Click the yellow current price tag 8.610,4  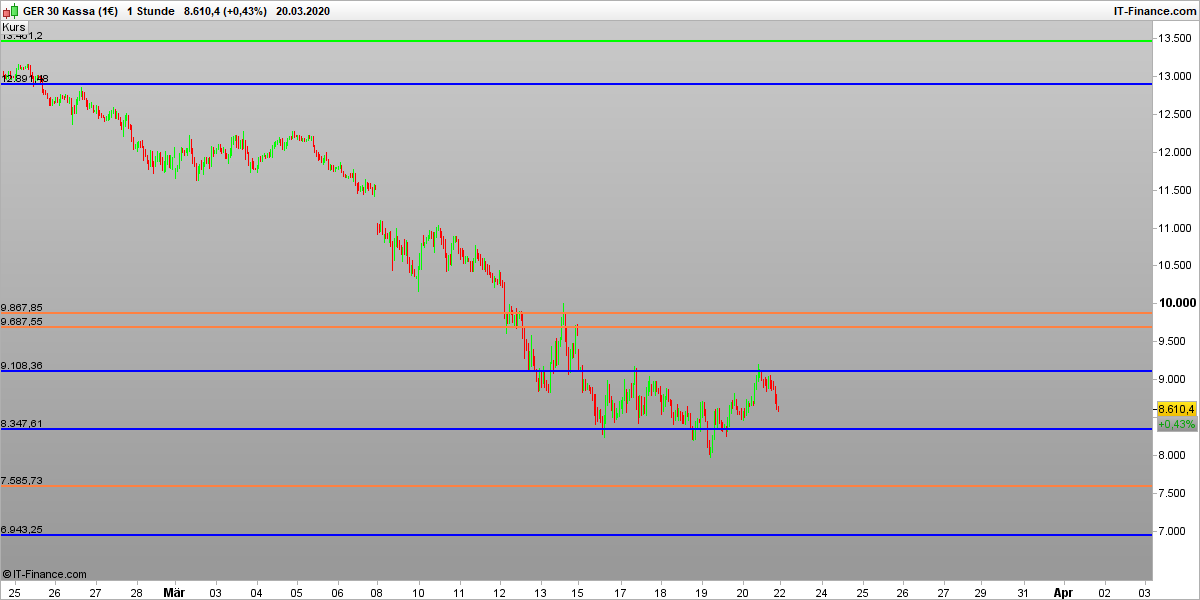pyautogui.click(x=1176, y=409)
